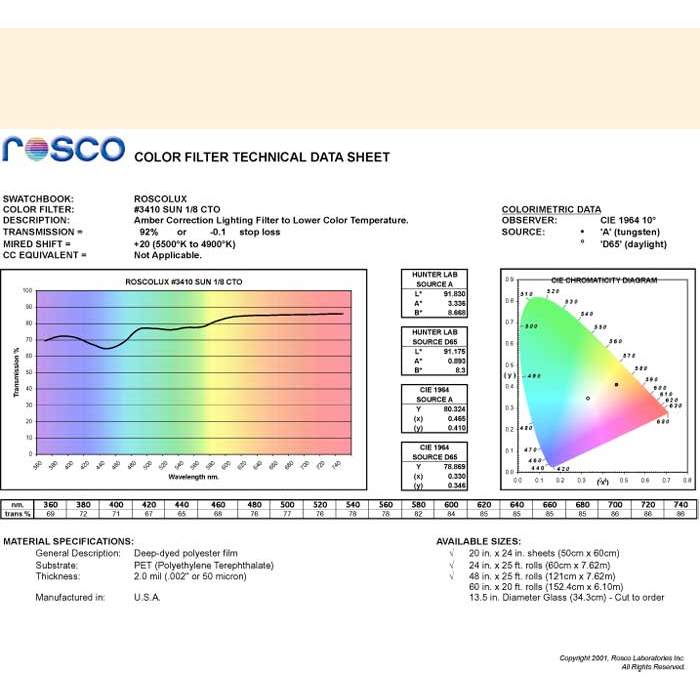Select 'PET (Polyethylene Terephthalate)' substrate value
Viewport: 700px width, 700px height.
(204, 565)
